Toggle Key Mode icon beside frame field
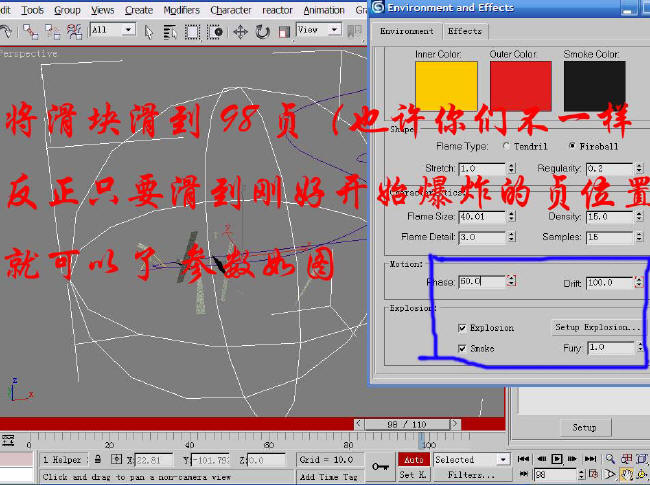Viewport: 650px width, 485px height. pyautogui.click(x=524, y=473)
